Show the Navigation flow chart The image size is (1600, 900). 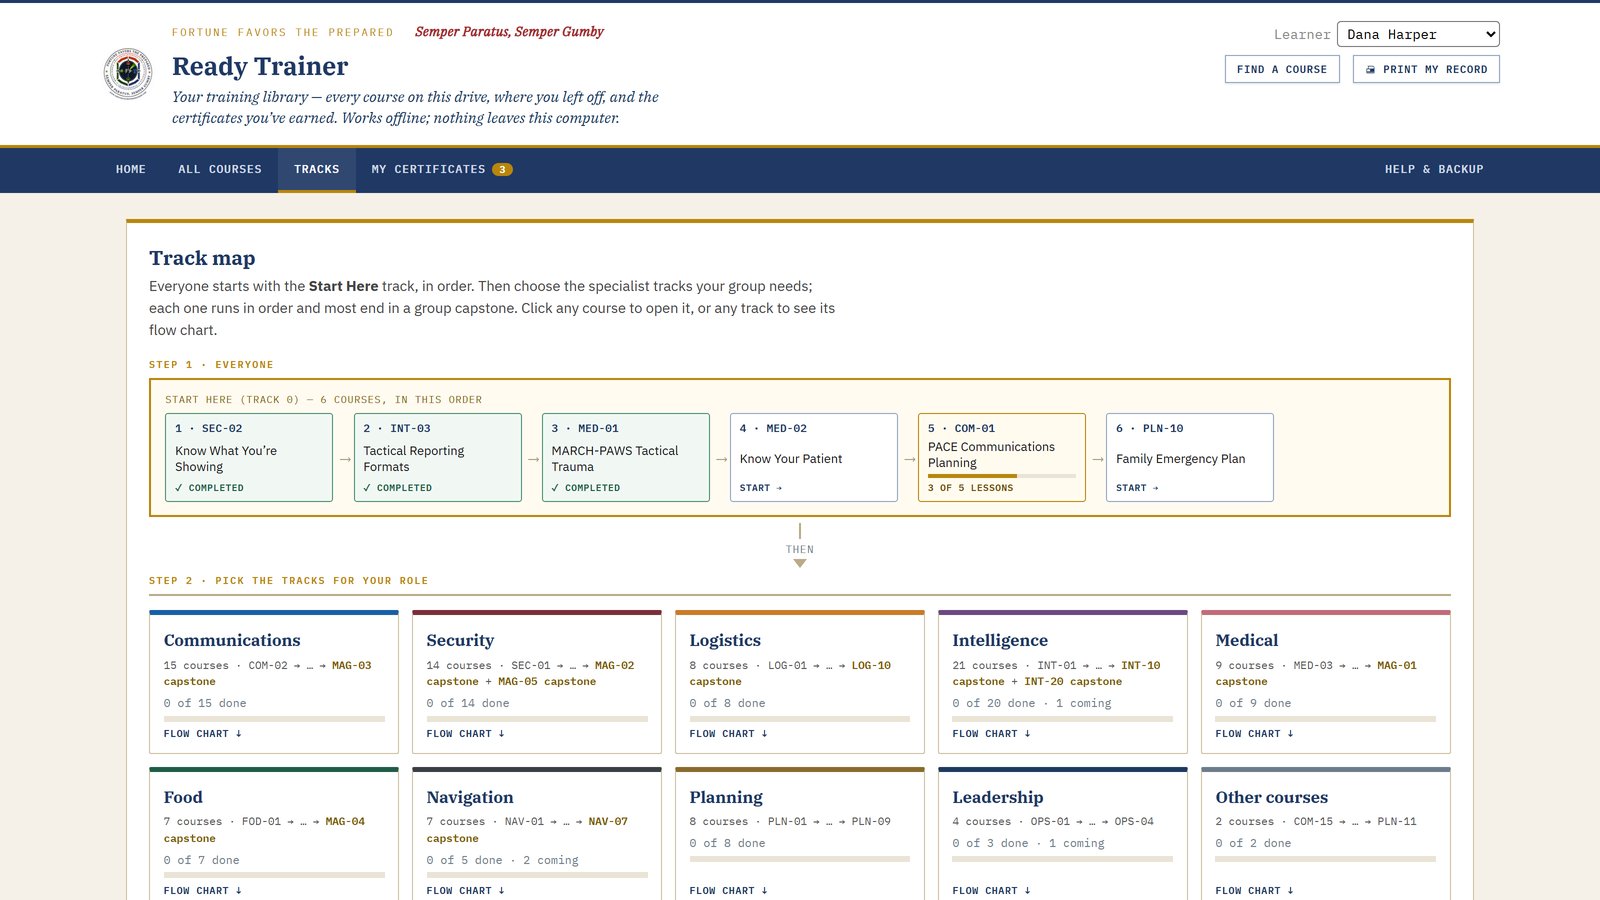466,891
